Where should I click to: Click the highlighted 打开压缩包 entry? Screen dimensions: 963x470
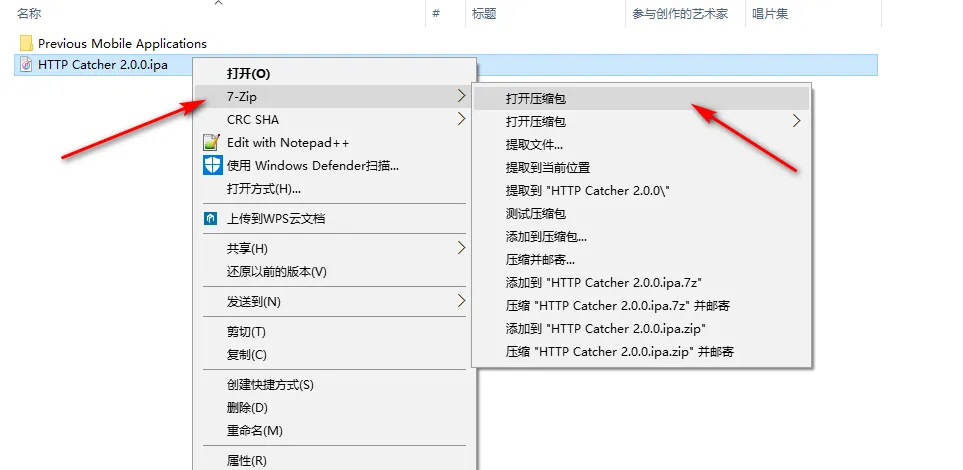click(642, 98)
